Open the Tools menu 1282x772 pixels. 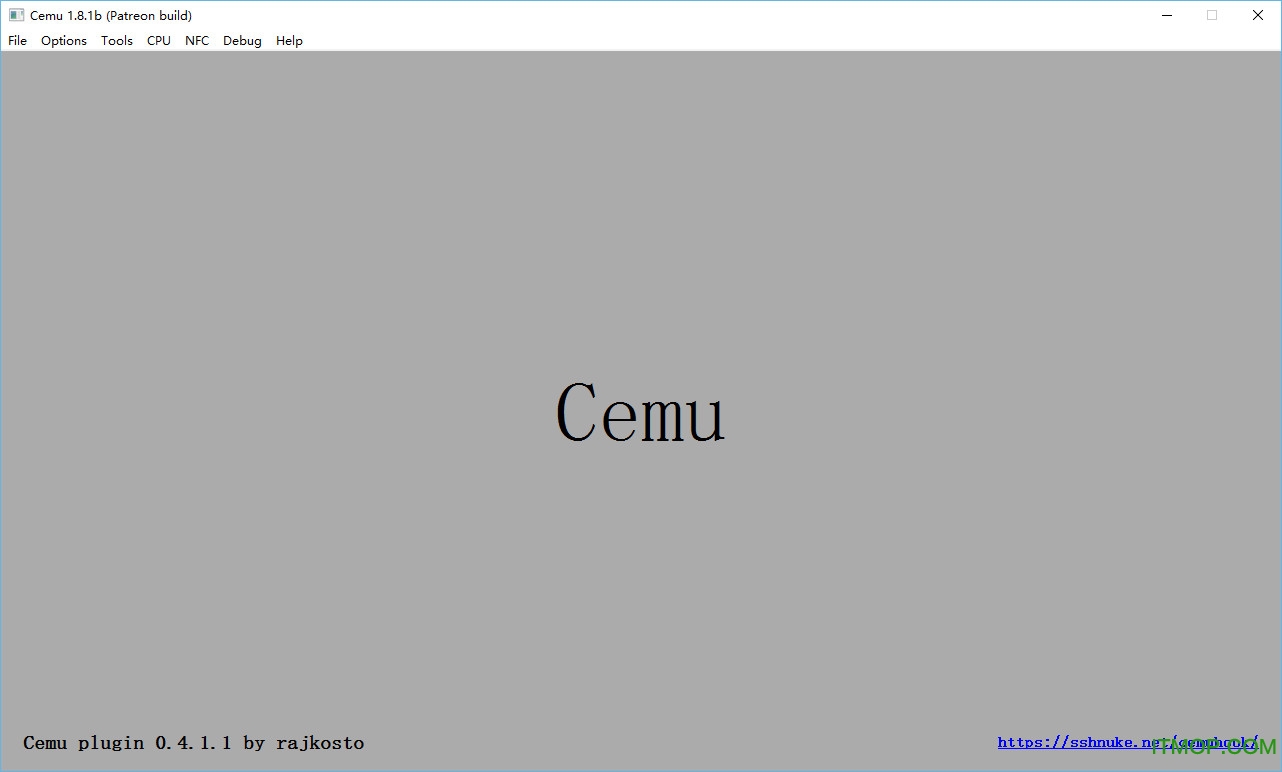(x=116, y=41)
